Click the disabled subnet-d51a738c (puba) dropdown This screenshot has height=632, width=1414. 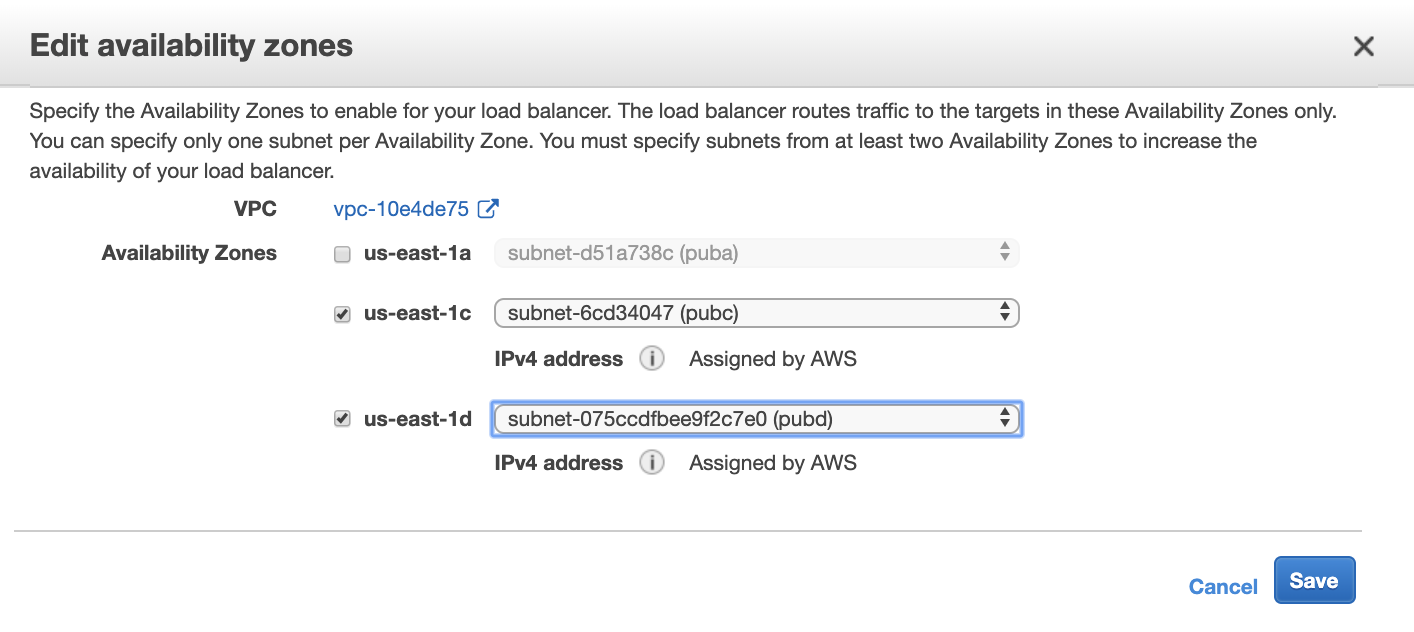(757, 253)
